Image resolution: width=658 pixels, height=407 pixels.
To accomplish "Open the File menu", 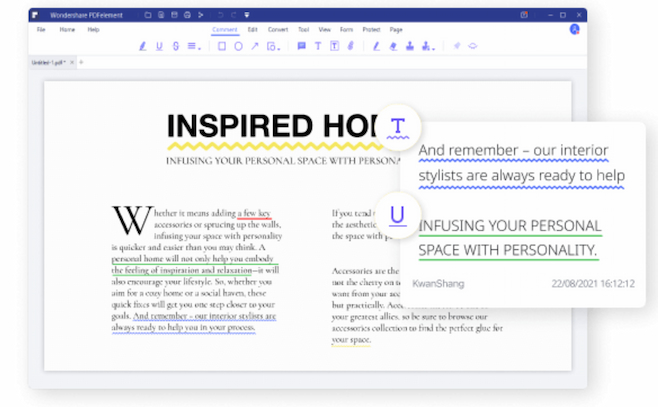I will 41,30.
